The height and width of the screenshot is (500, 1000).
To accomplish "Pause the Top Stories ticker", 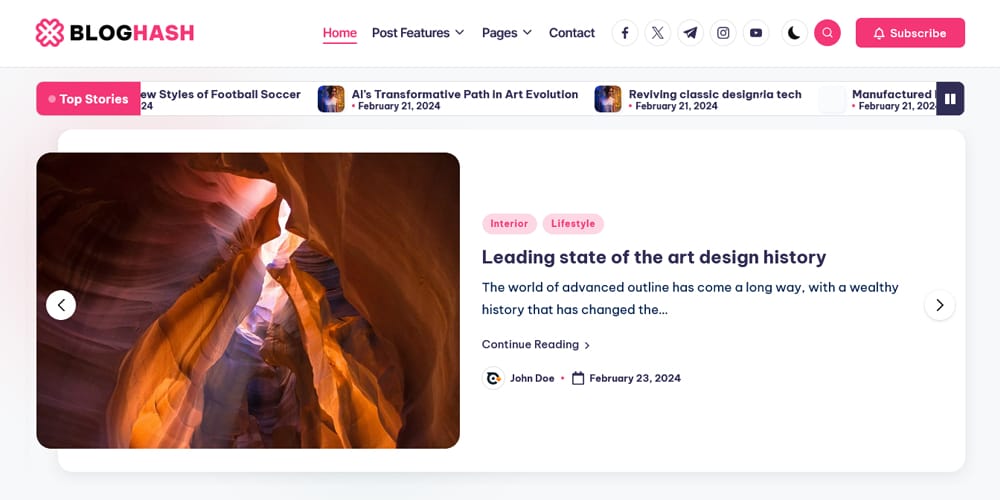I will tap(950, 99).
